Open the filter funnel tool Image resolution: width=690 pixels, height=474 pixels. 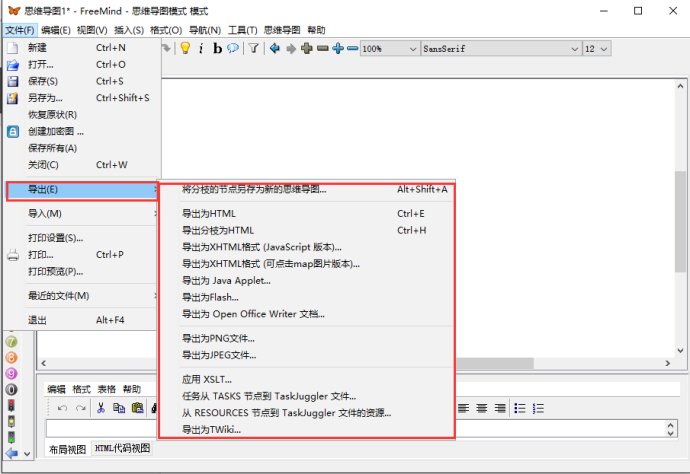(253, 48)
